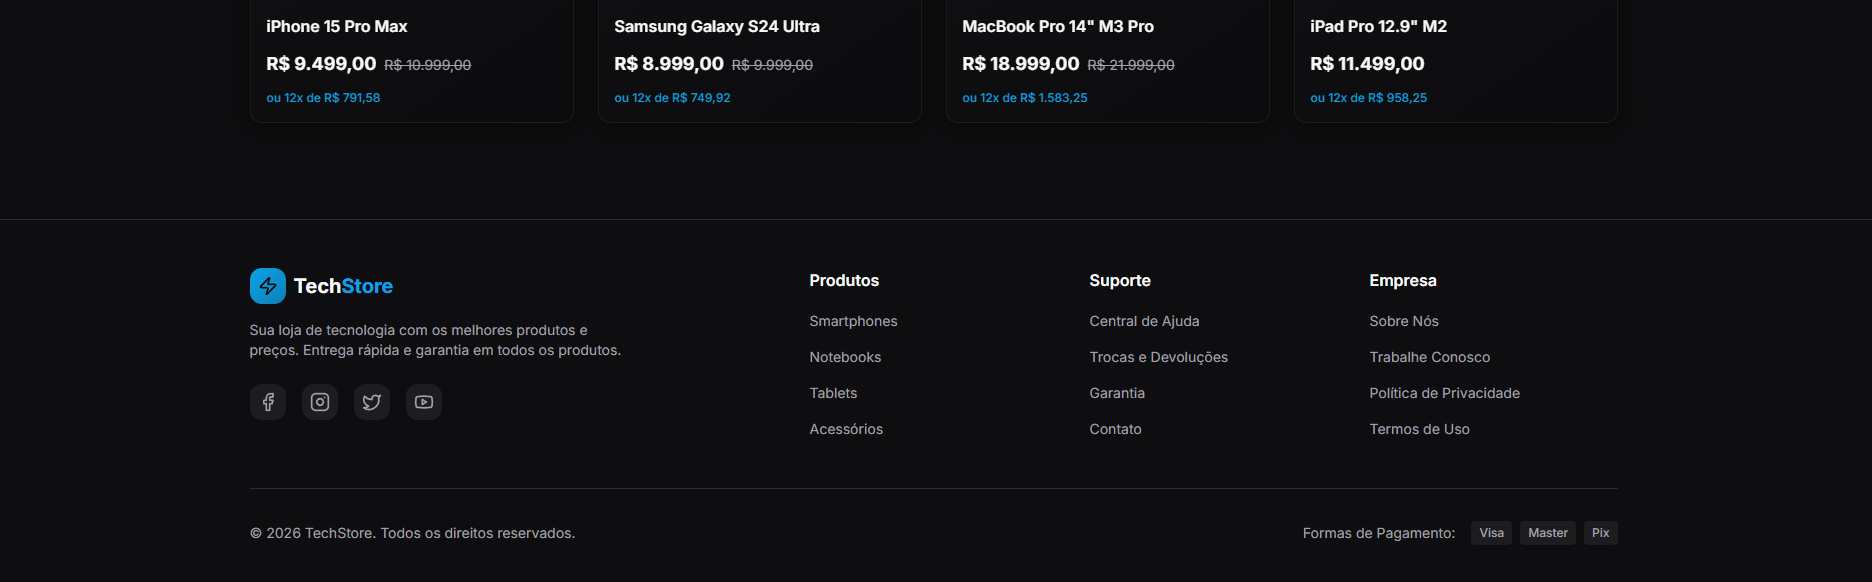Viewport: 1872px width, 582px height.
Task: Open Política de Privacidade
Action: pyautogui.click(x=1444, y=393)
